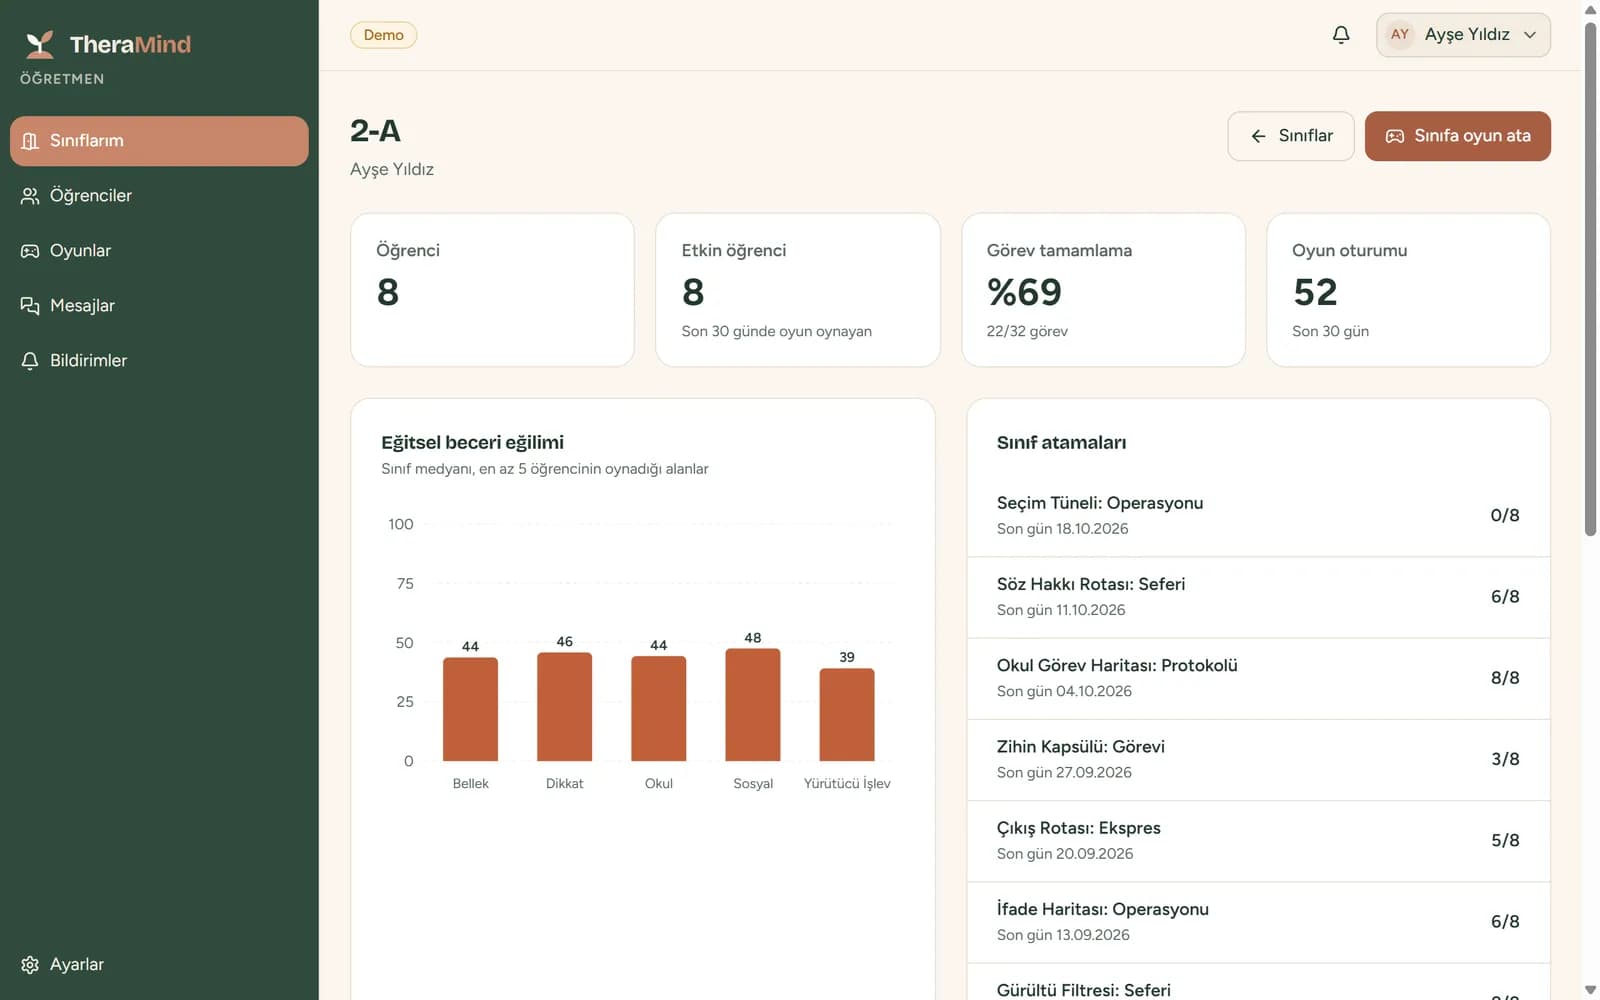Screen dimensions: 1600x1000
Task: Click the AY avatar circle
Action: [x=1400, y=35]
